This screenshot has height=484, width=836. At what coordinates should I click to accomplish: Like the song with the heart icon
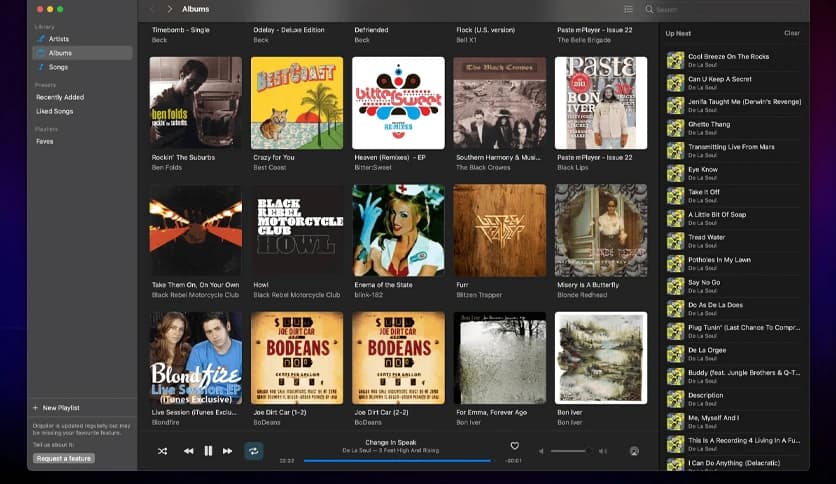pyautogui.click(x=515, y=446)
